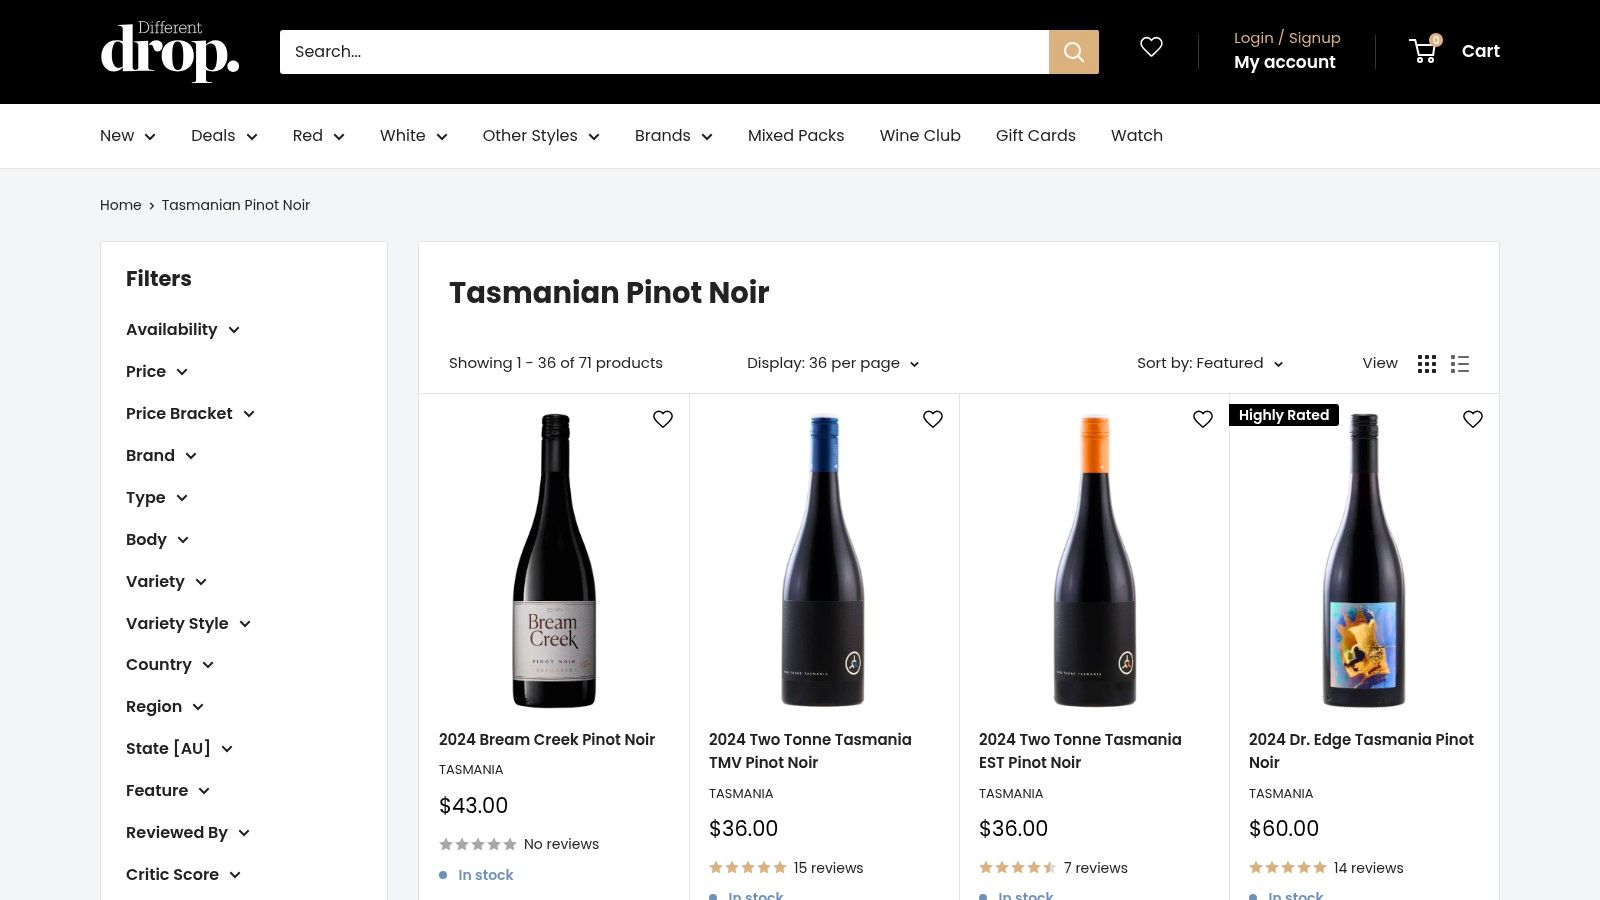The height and width of the screenshot is (900, 1600).
Task: Open the Red wines menu
Action: pyautogui.click(x=318, y=136)
